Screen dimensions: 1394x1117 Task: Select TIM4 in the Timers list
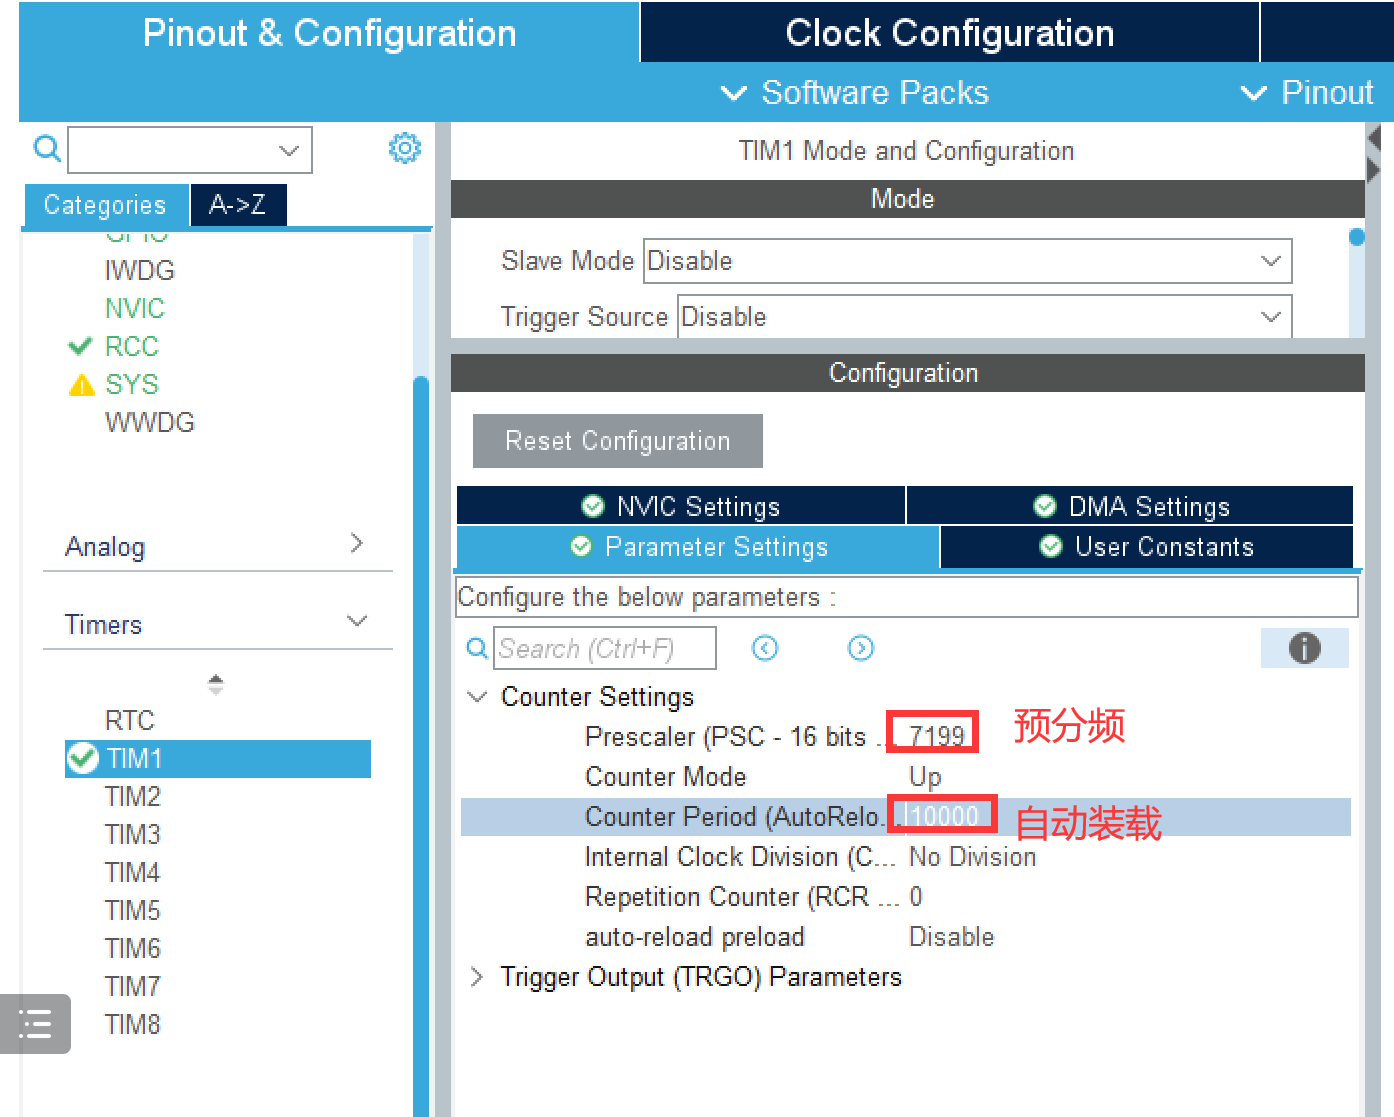[133, 873]
